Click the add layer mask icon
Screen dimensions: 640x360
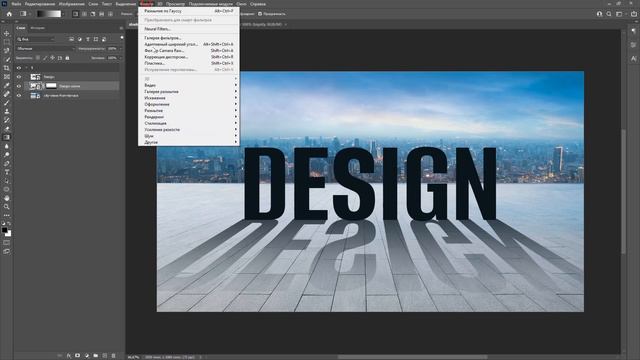pyautogui.click(x=78, y=356)
